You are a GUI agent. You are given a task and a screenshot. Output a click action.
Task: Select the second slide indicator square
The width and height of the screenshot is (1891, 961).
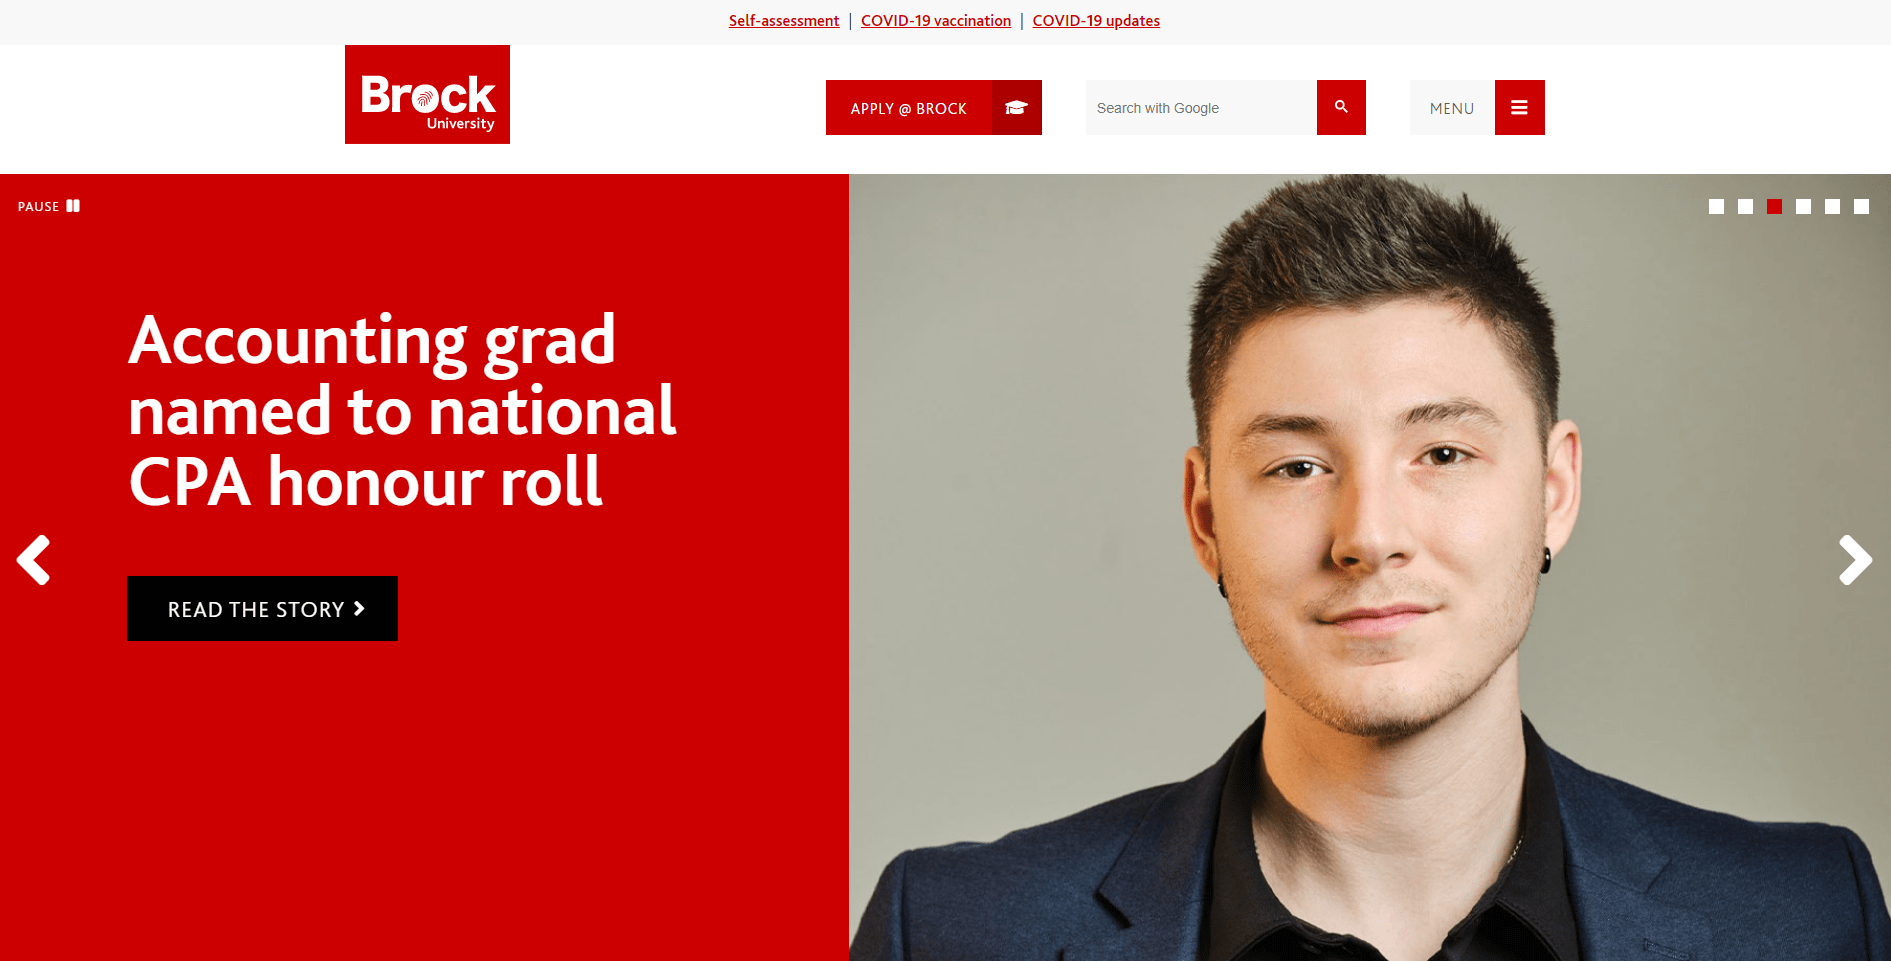tap(1745, 206)
